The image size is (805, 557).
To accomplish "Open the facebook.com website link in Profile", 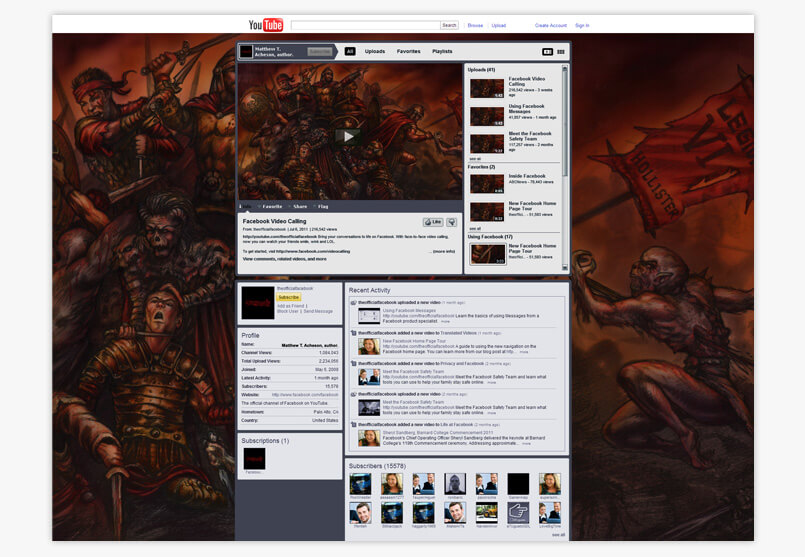I will tap(305, 395).
